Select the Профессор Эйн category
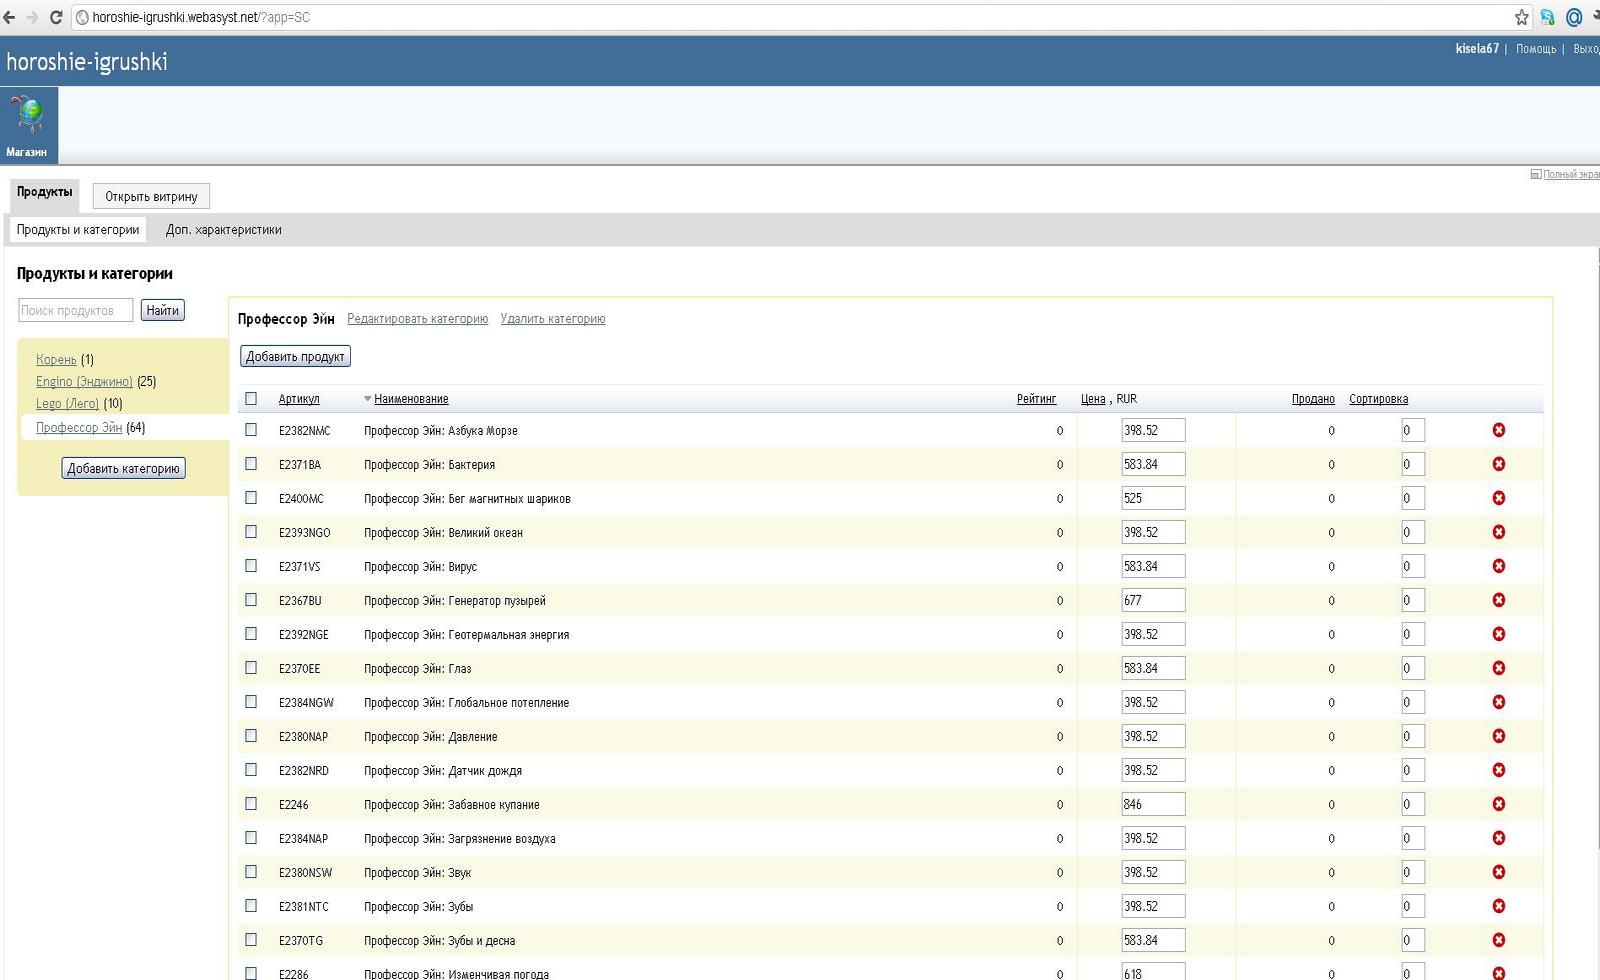 [79, 428]
